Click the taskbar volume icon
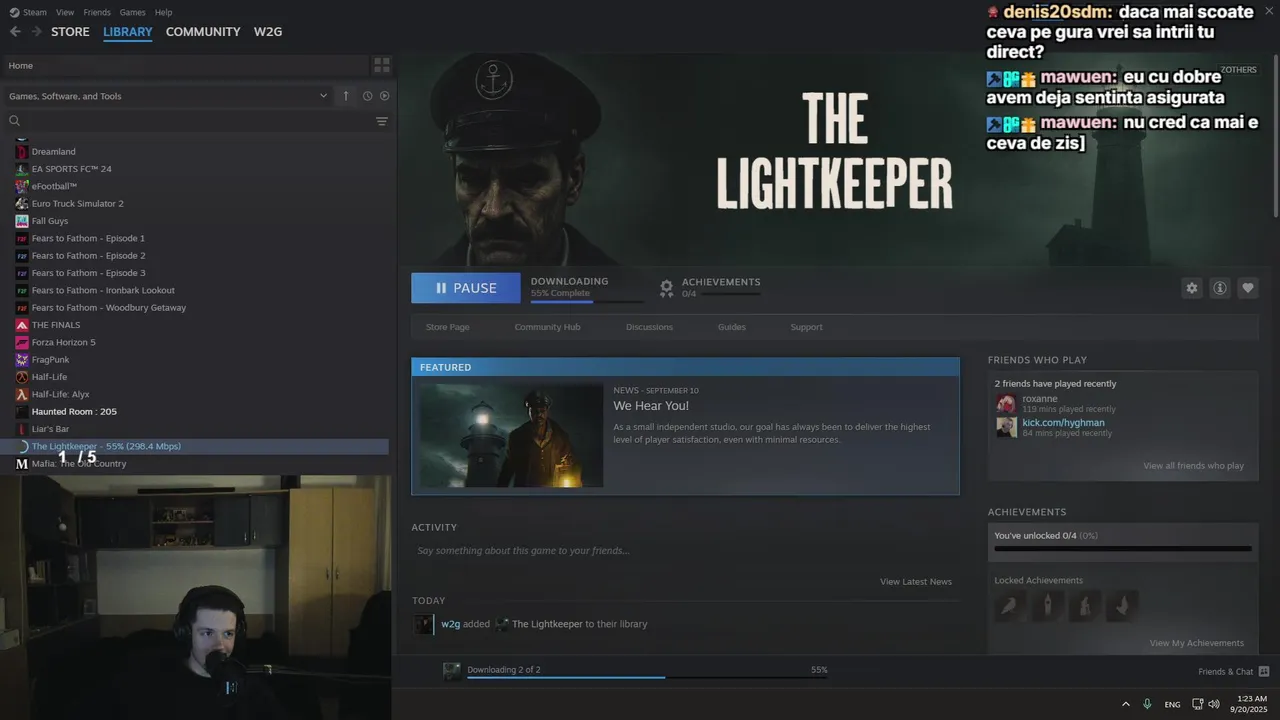Screen dimensions: 1280x720 pos(1214,704)
